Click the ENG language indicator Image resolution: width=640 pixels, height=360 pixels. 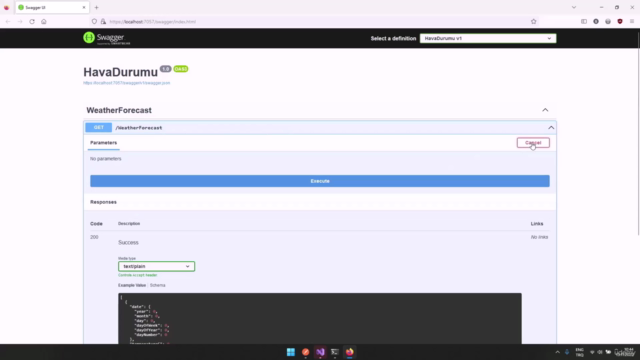[579, 352]
